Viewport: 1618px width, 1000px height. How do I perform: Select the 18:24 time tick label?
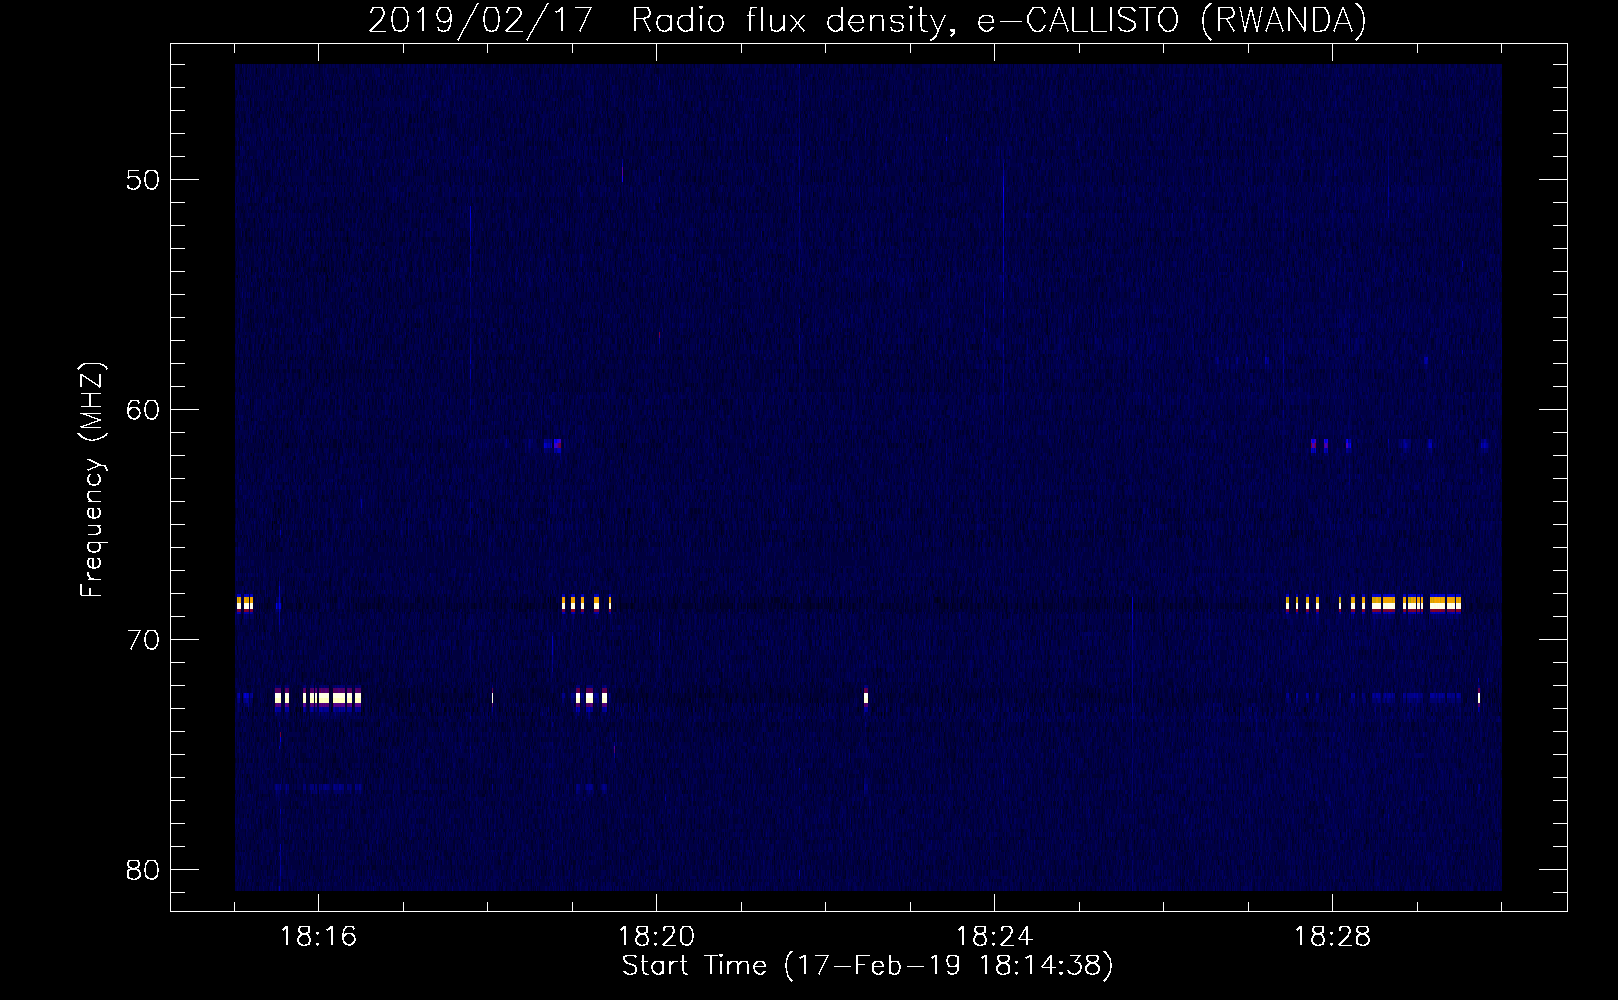click(x=994, y=937)
